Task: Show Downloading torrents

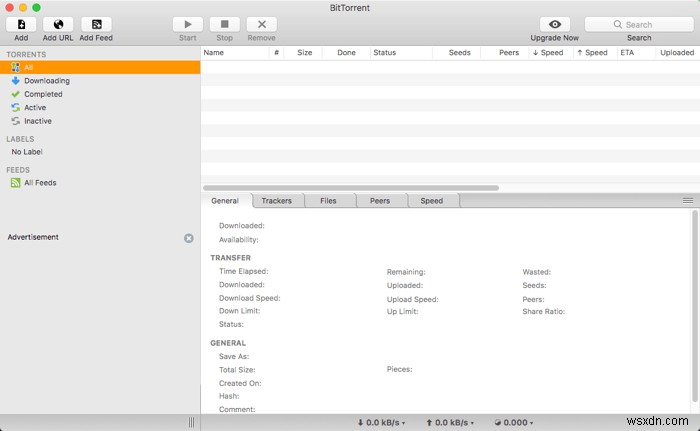Action: coord(47,81)
